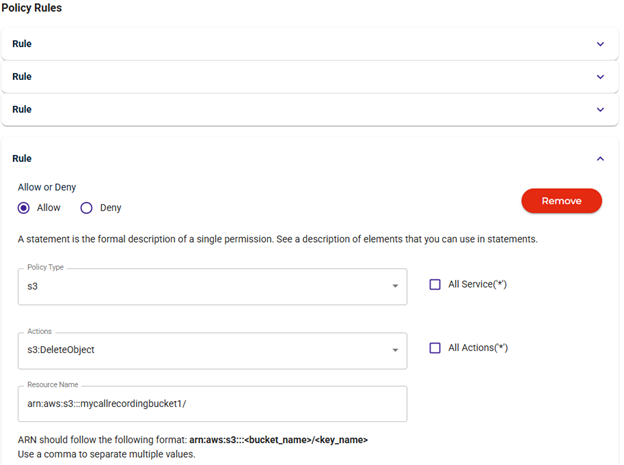Collapse the open Rule using up chevron
Viewport: 624px width, 465px height.
coord(600,159)
